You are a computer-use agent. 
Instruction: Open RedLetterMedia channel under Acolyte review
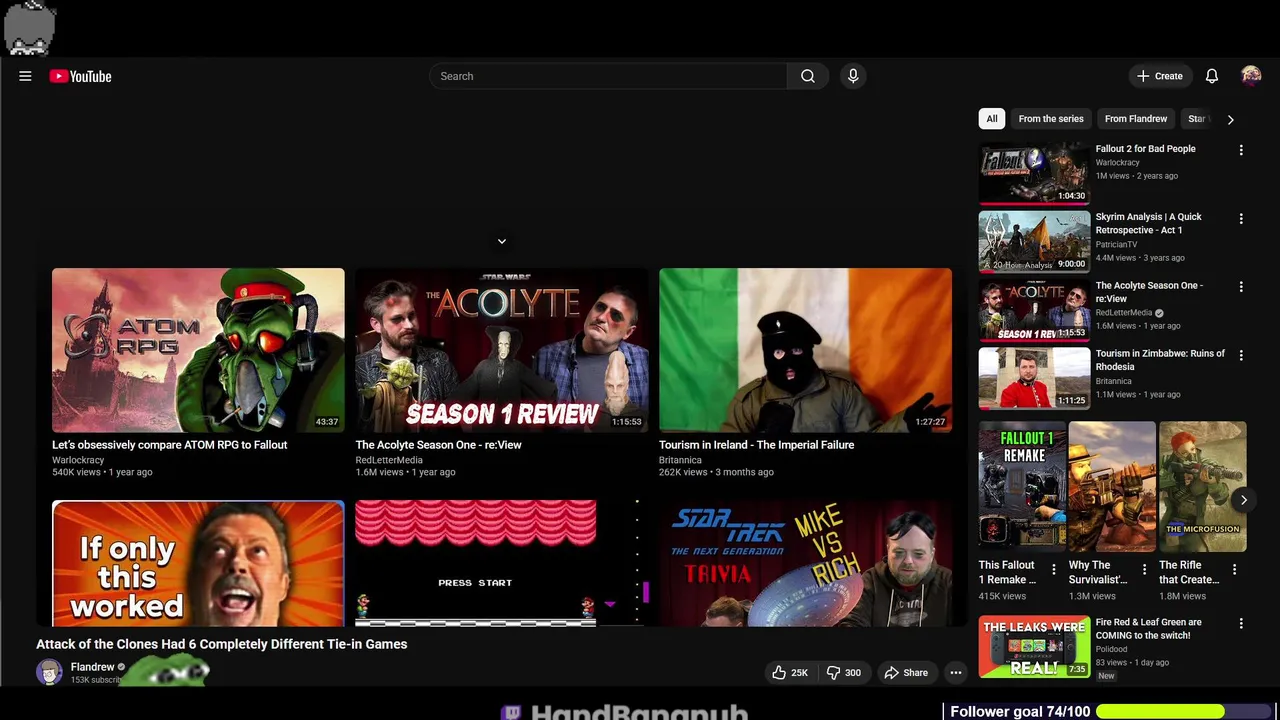[x=389, y=460]
